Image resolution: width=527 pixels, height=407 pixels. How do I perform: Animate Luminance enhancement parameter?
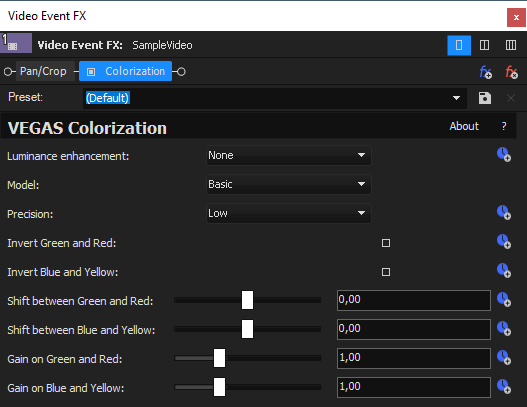[x=504, y=155]
